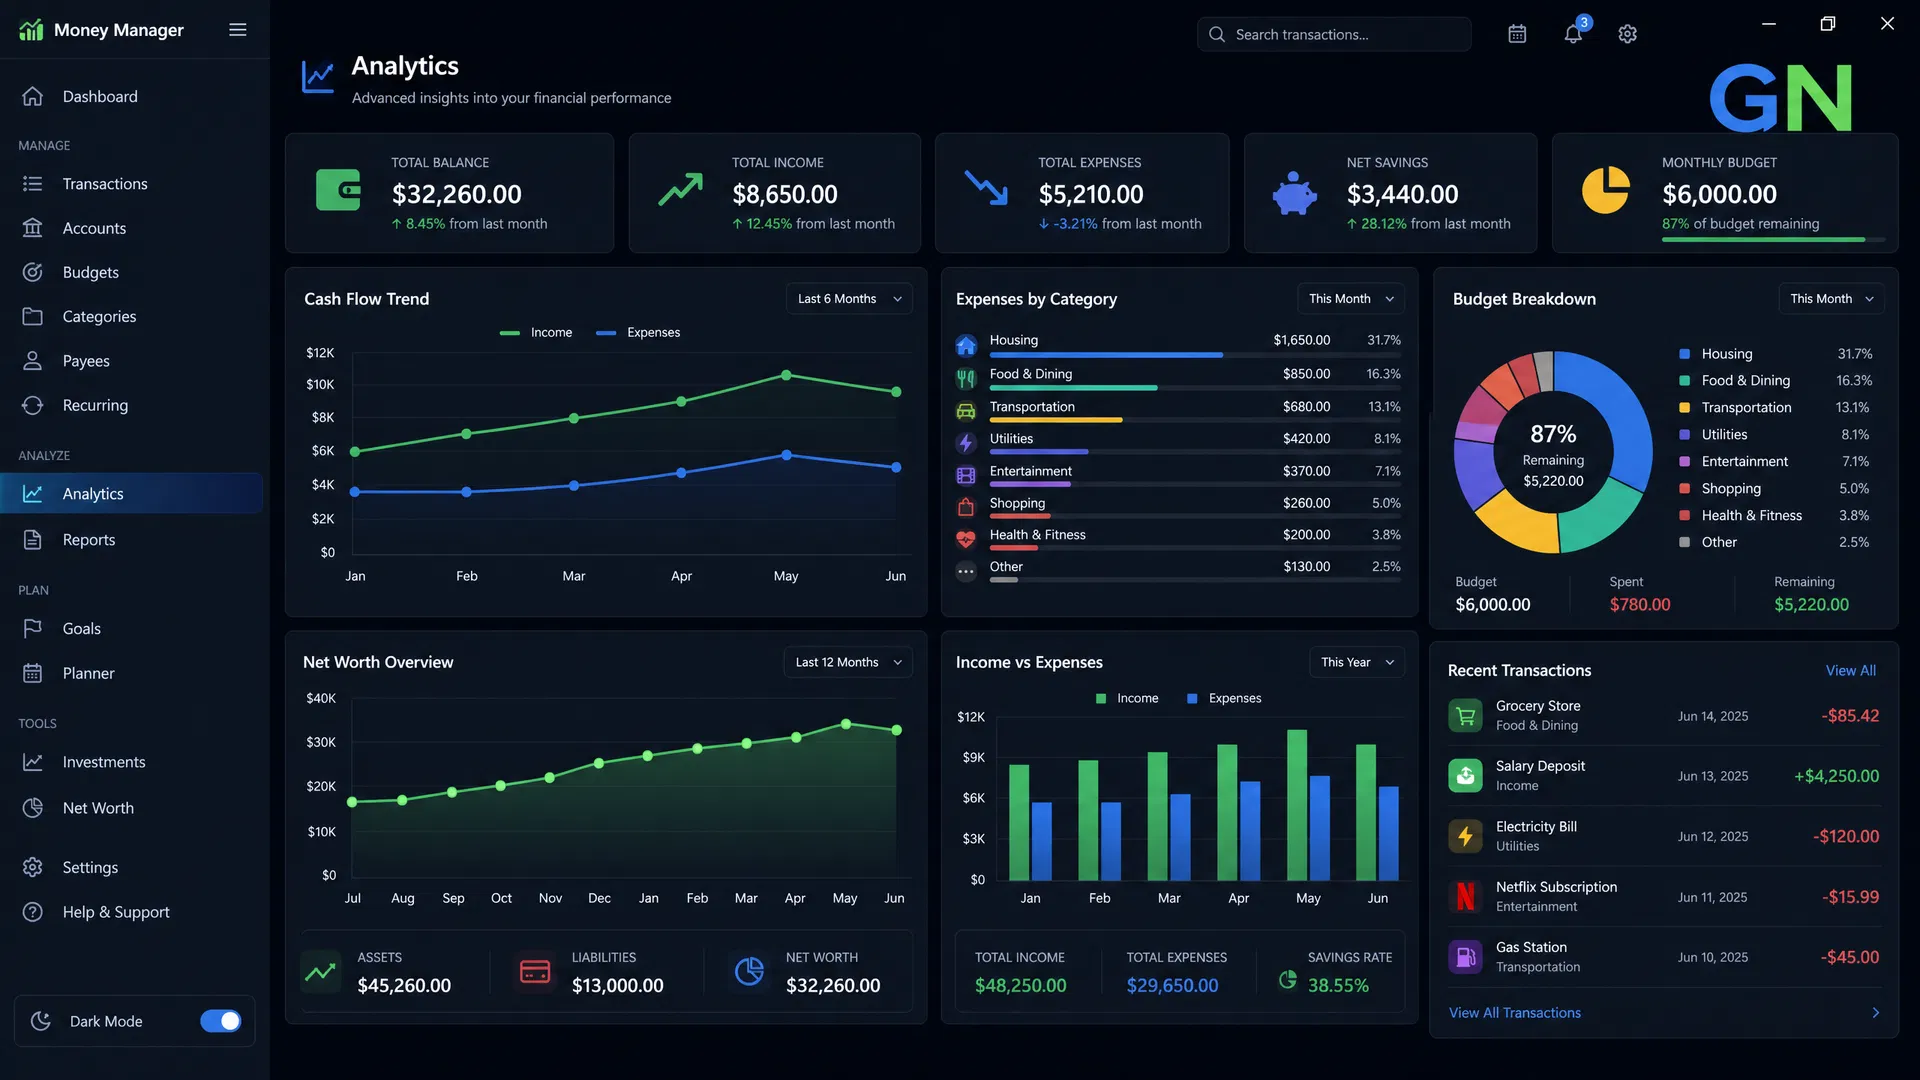
Task: Click the Assets trend icon
Action: pos(320,971)
